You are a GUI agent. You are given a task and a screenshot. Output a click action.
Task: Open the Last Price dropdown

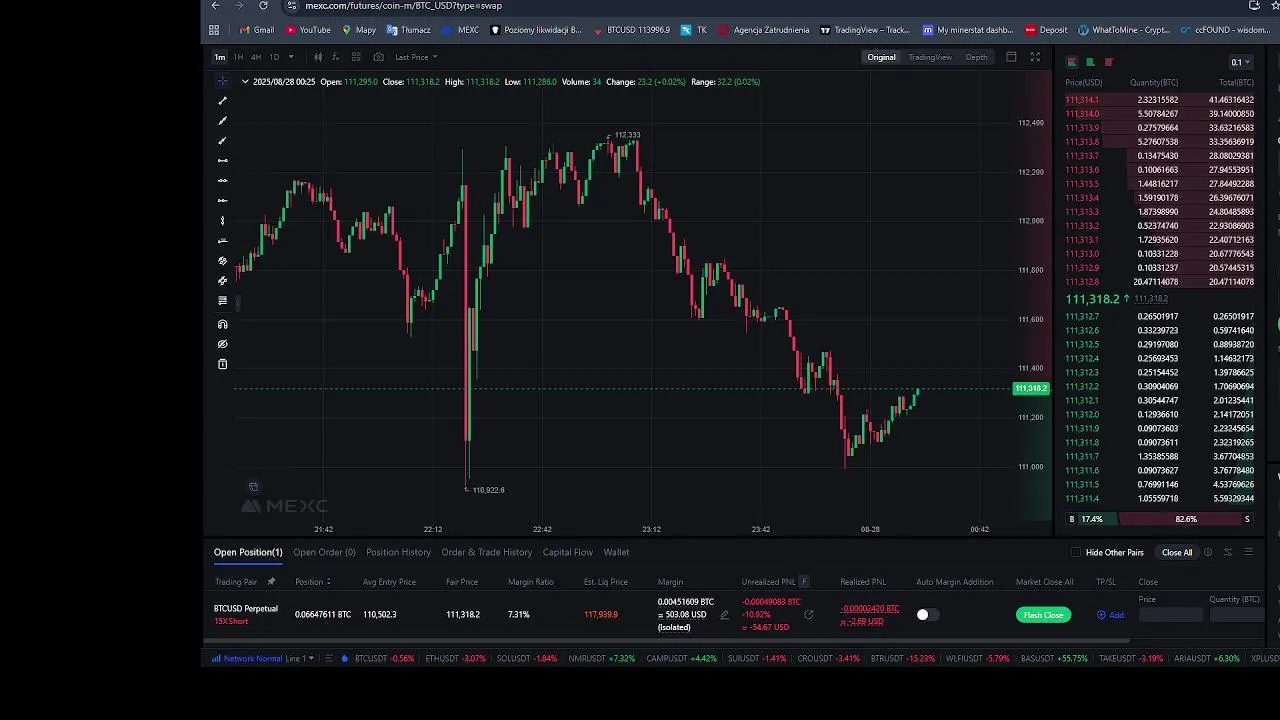pos(416,57)
